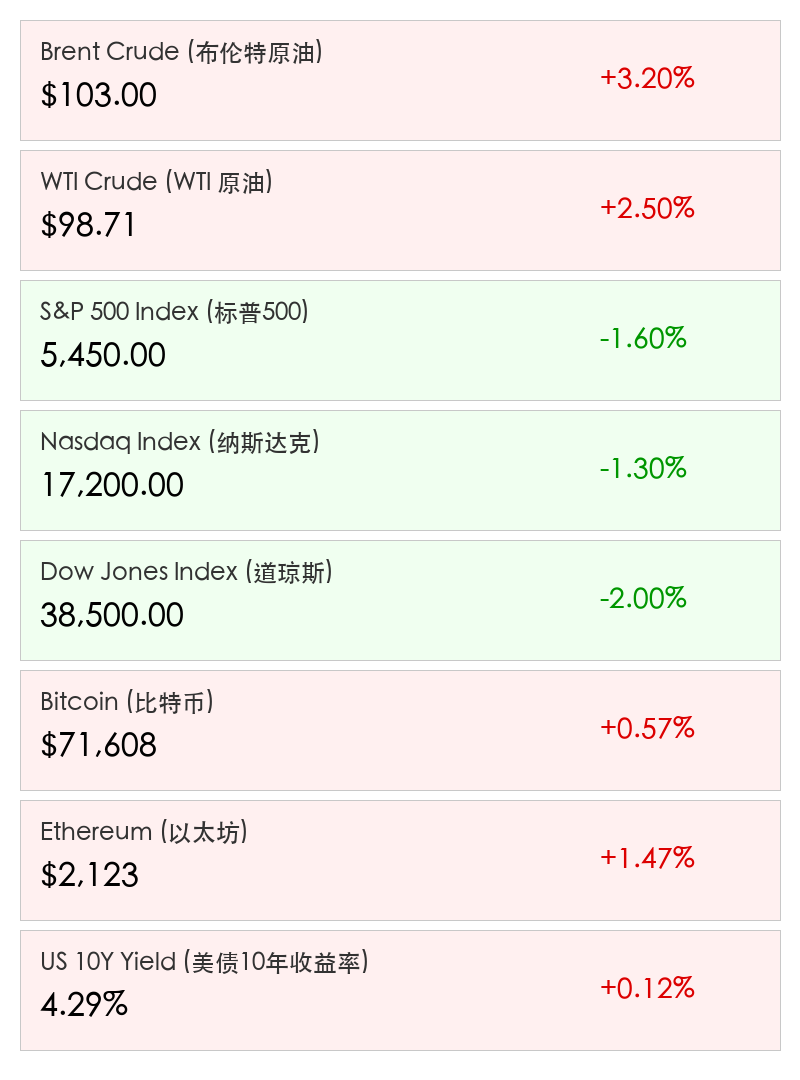
Task: Click the 17,200.00 Nasdaq value
Action: click(112, 485)
